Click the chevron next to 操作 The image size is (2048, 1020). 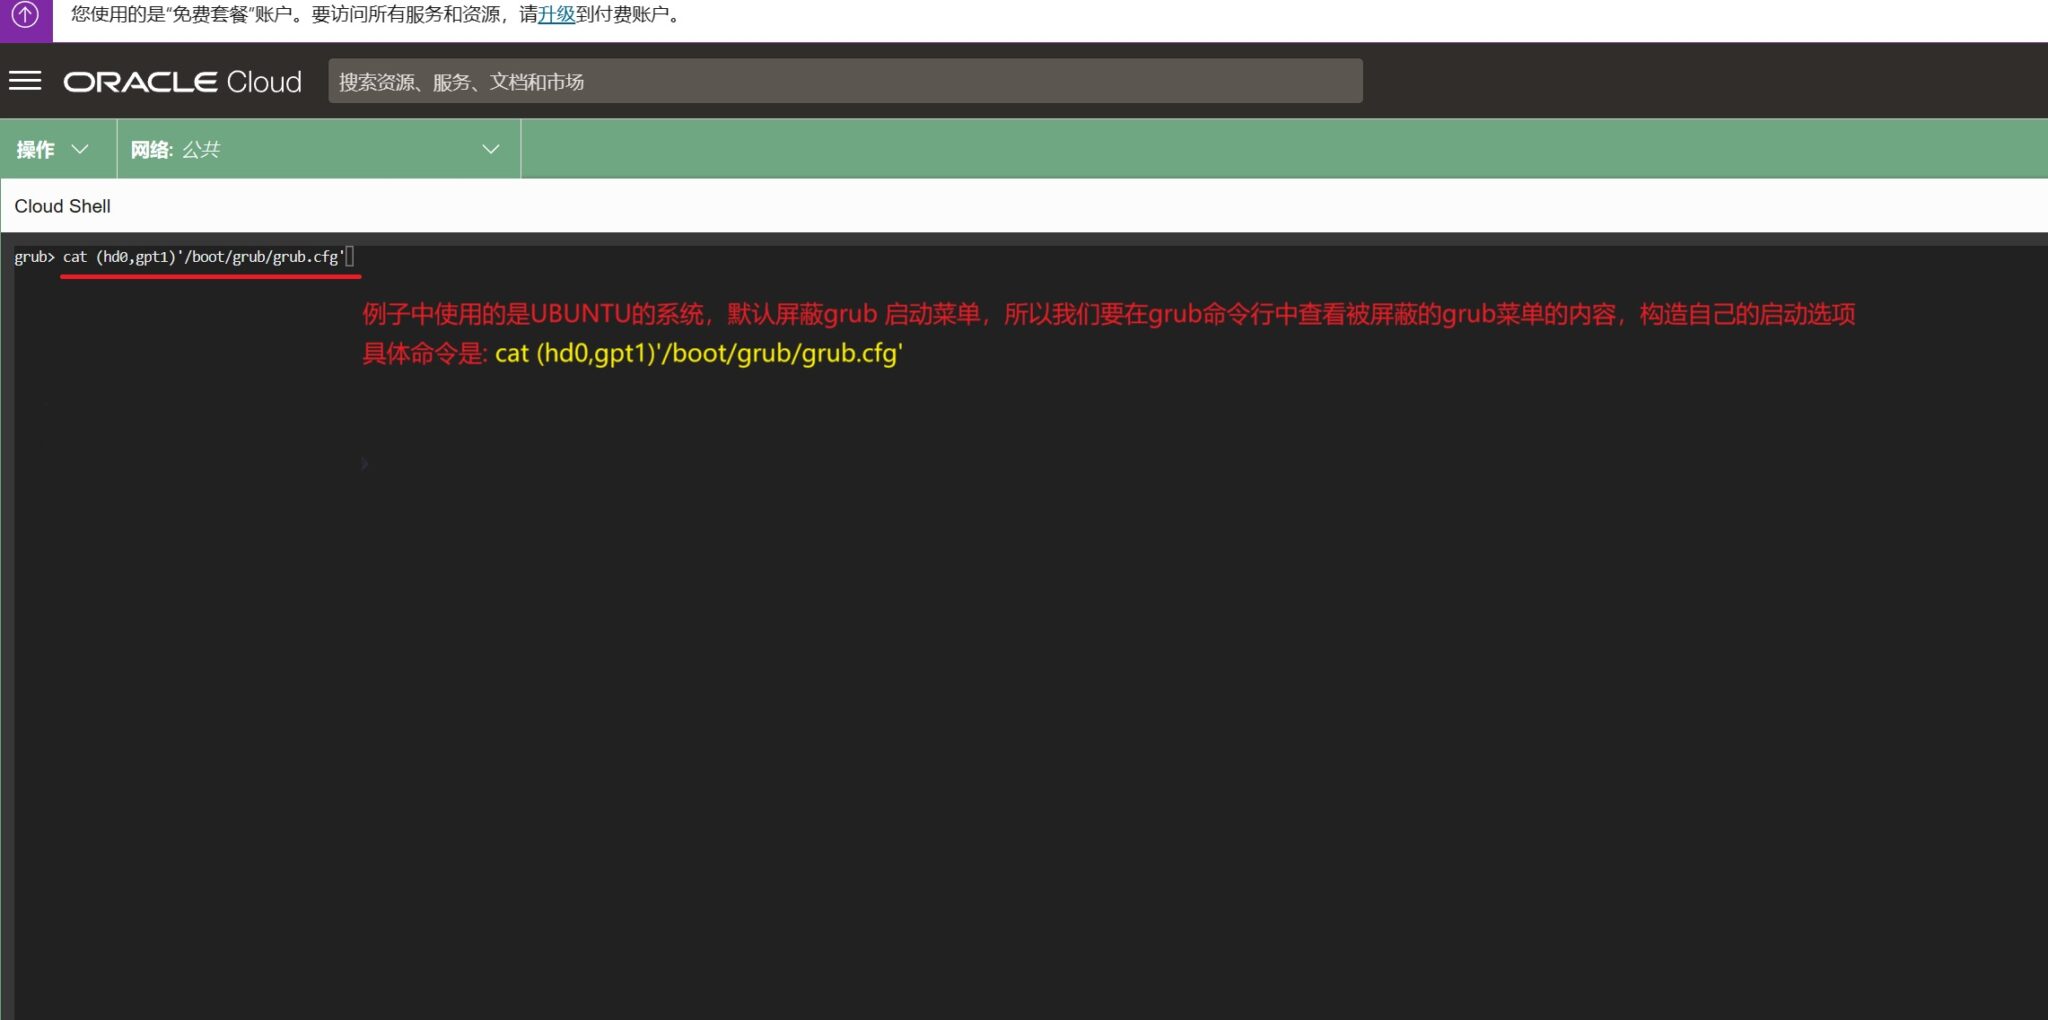pos(81,149)
